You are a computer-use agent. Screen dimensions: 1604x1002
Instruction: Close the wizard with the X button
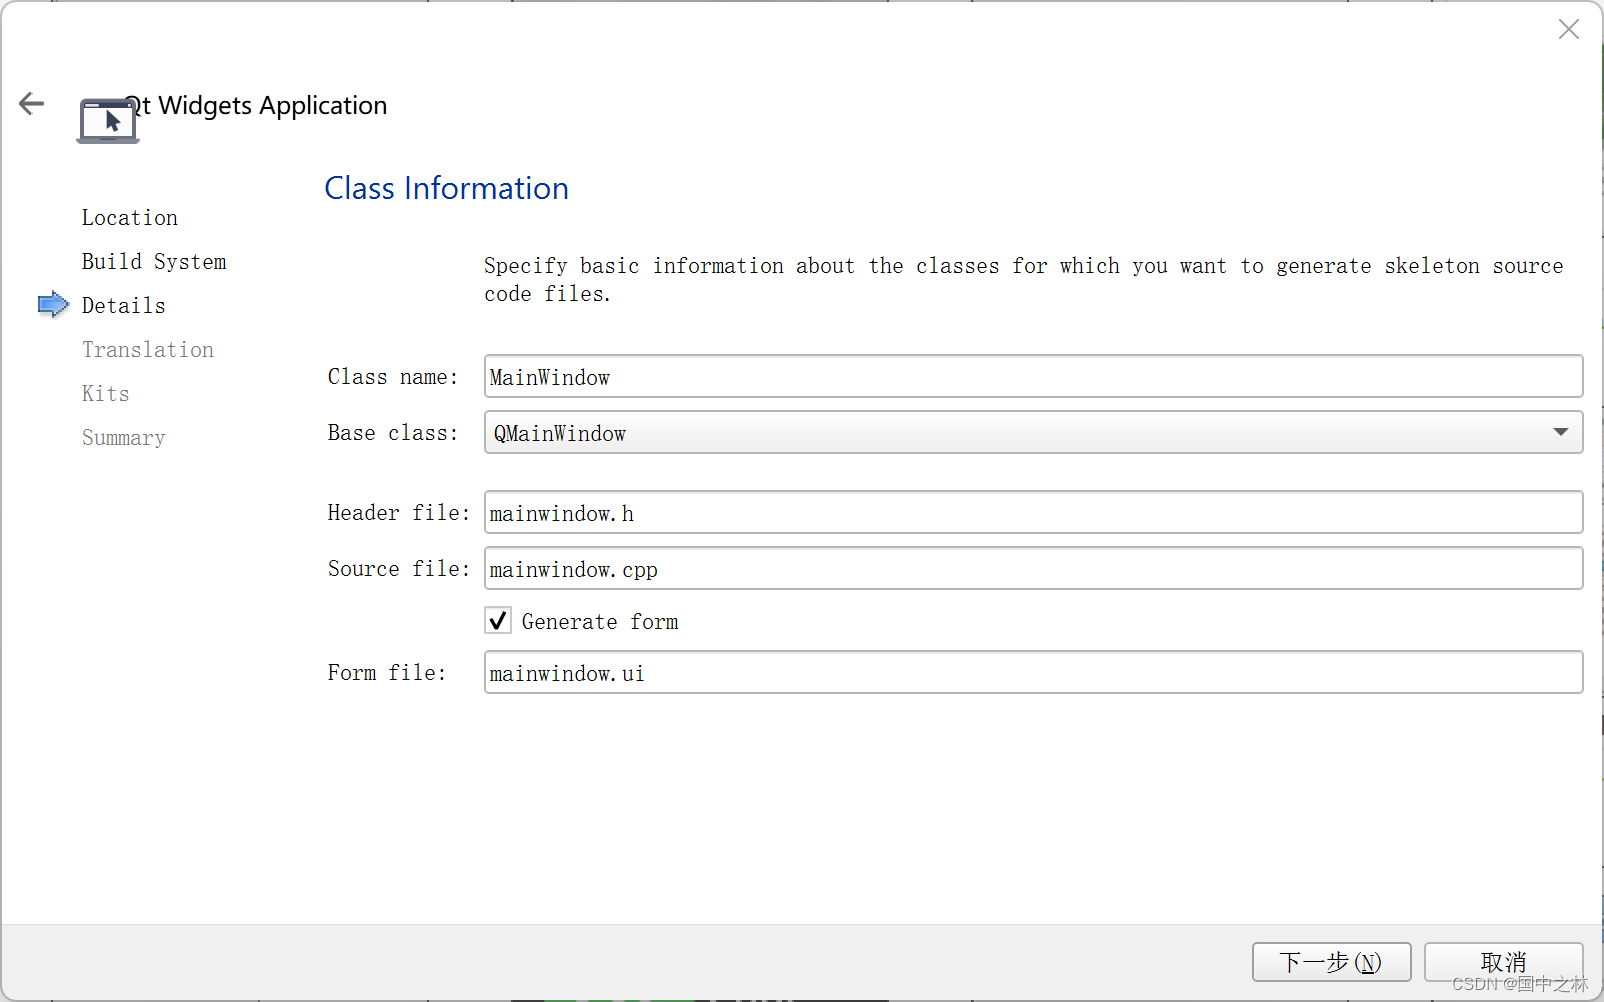pyautogui.click(x=1568, y=29)
